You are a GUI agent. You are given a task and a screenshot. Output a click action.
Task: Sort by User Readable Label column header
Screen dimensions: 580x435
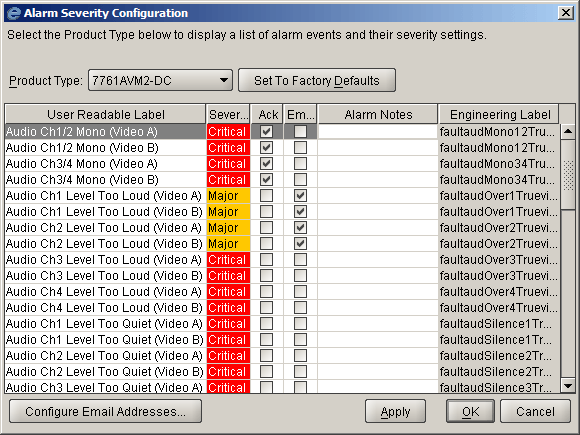(105, 114)
